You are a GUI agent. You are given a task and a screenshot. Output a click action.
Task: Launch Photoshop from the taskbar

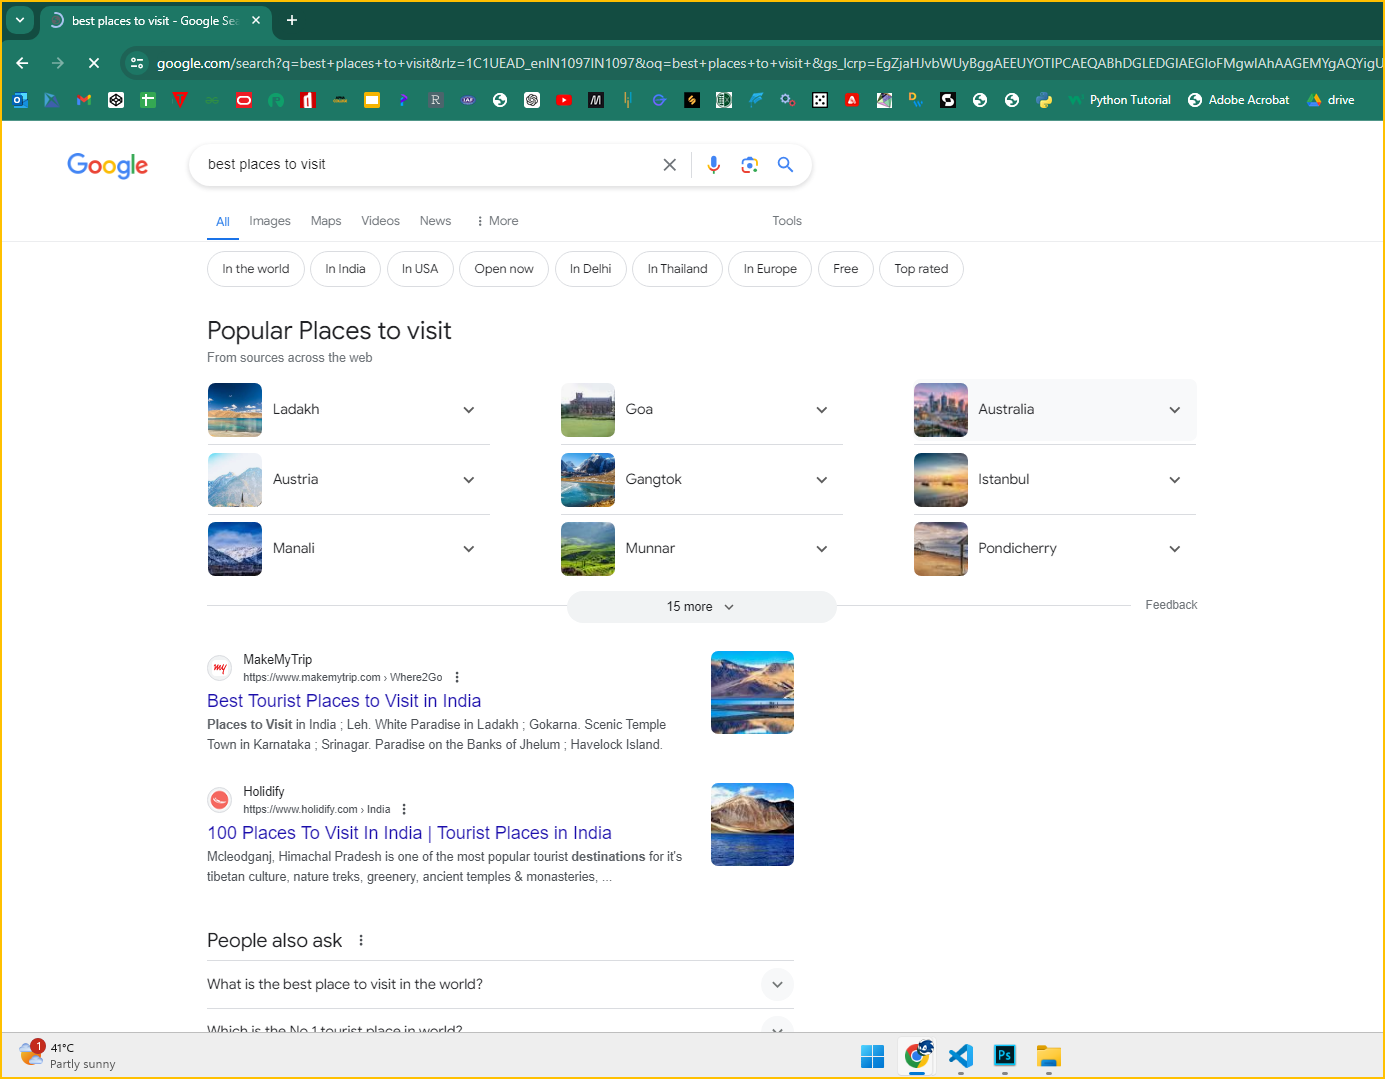1004,1056
